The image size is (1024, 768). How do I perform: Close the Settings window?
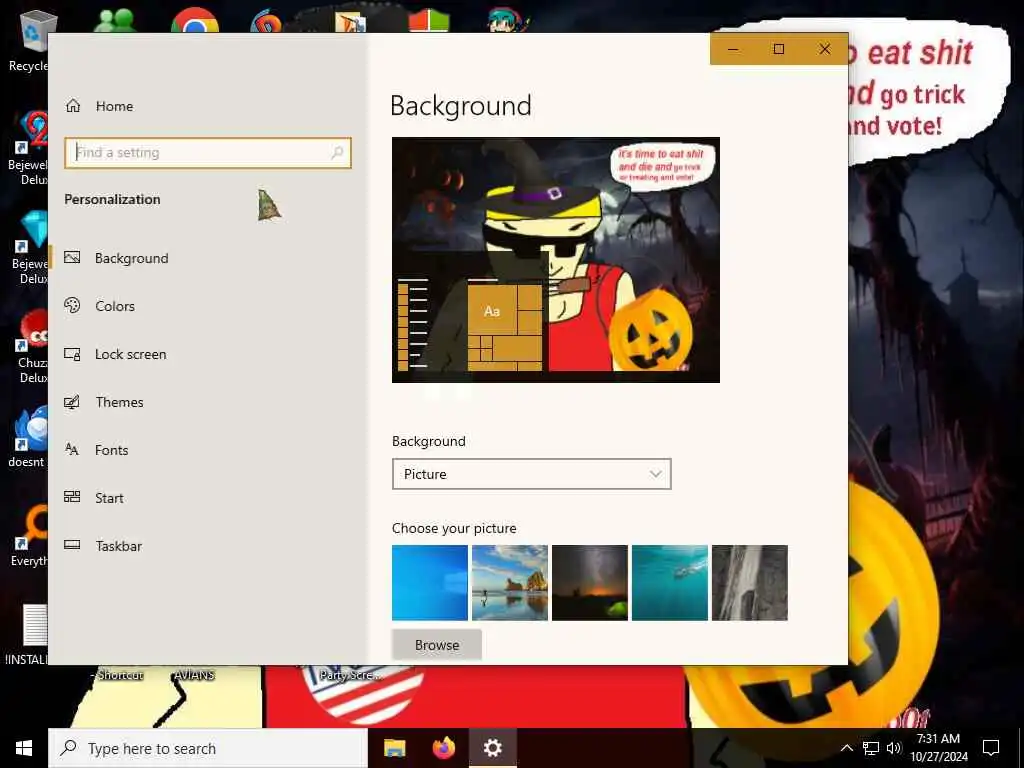[825, 49]
